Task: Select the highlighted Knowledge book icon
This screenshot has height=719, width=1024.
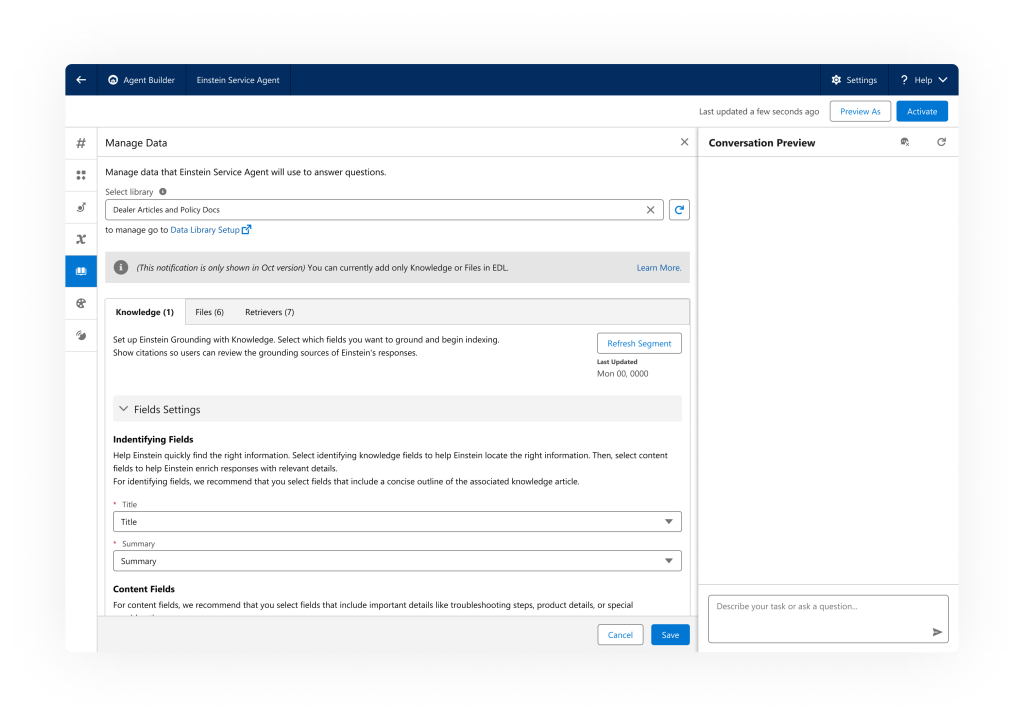Action: (80, 271)
